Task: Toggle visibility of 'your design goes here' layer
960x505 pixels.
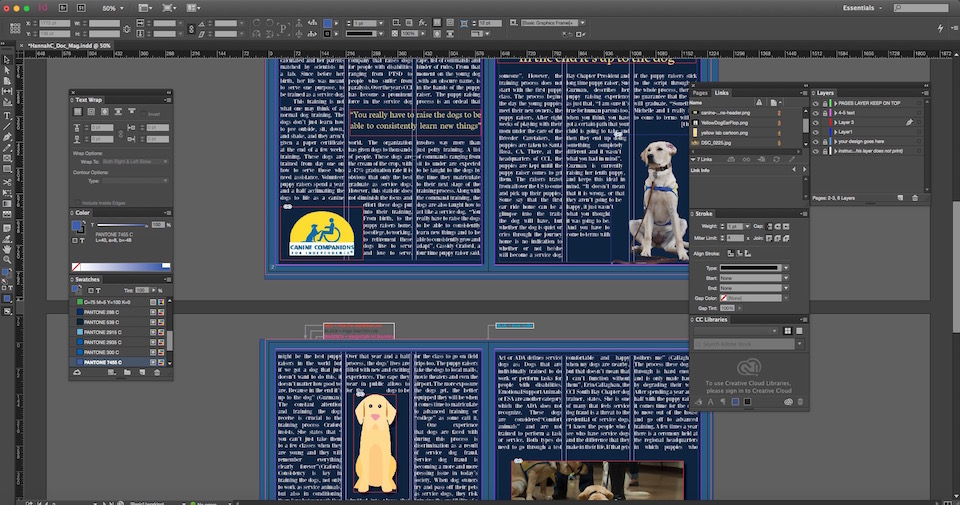Action: [816, 141]
